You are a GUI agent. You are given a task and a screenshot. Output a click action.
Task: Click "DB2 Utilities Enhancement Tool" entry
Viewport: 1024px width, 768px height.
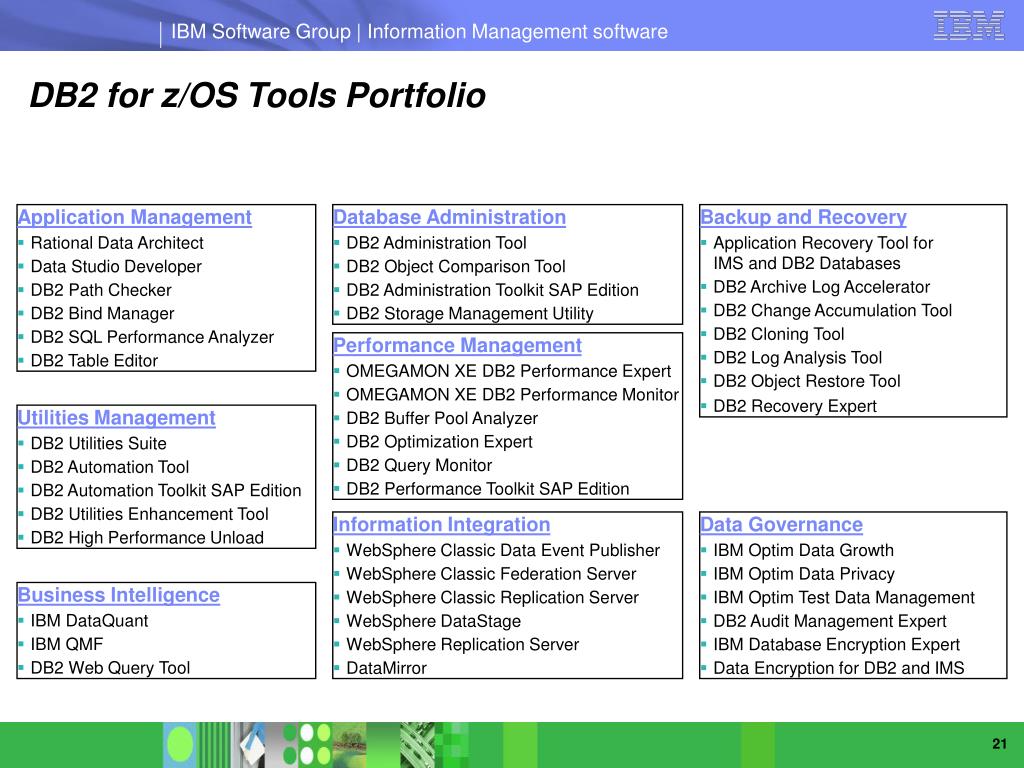(150, 514)
